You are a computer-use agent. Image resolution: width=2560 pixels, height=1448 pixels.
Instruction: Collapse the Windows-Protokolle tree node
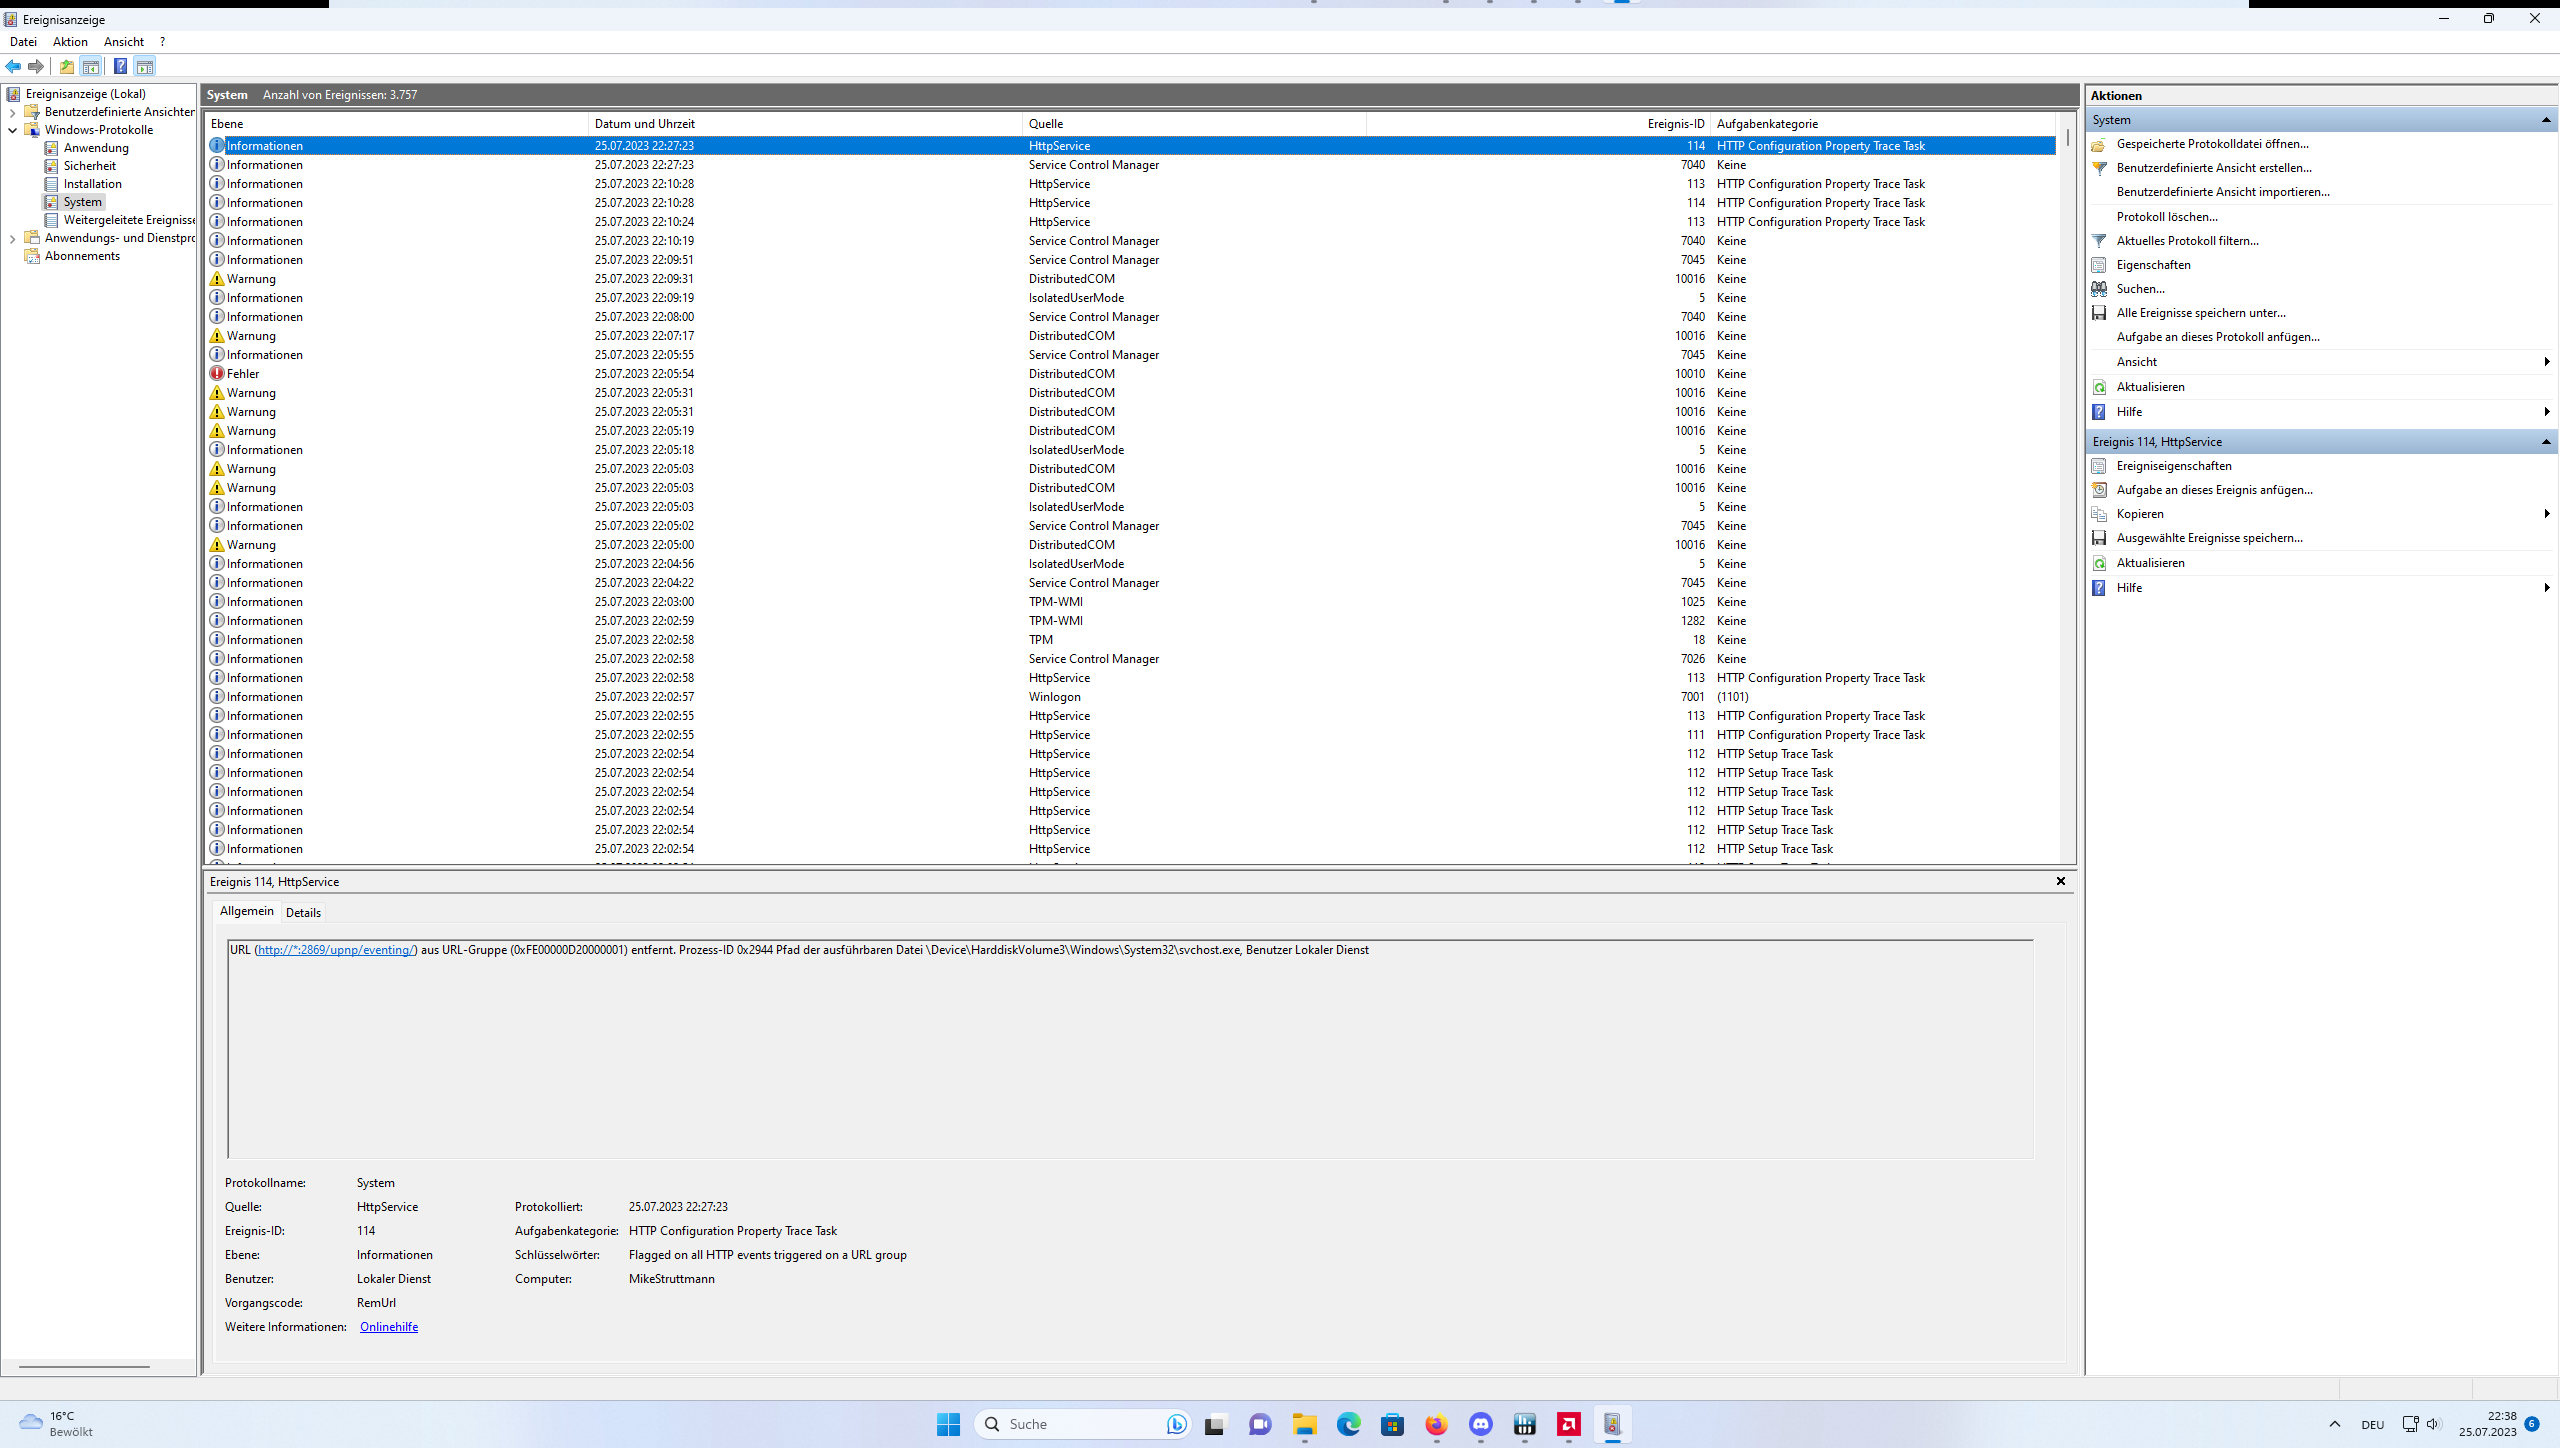tap(12, 130)
